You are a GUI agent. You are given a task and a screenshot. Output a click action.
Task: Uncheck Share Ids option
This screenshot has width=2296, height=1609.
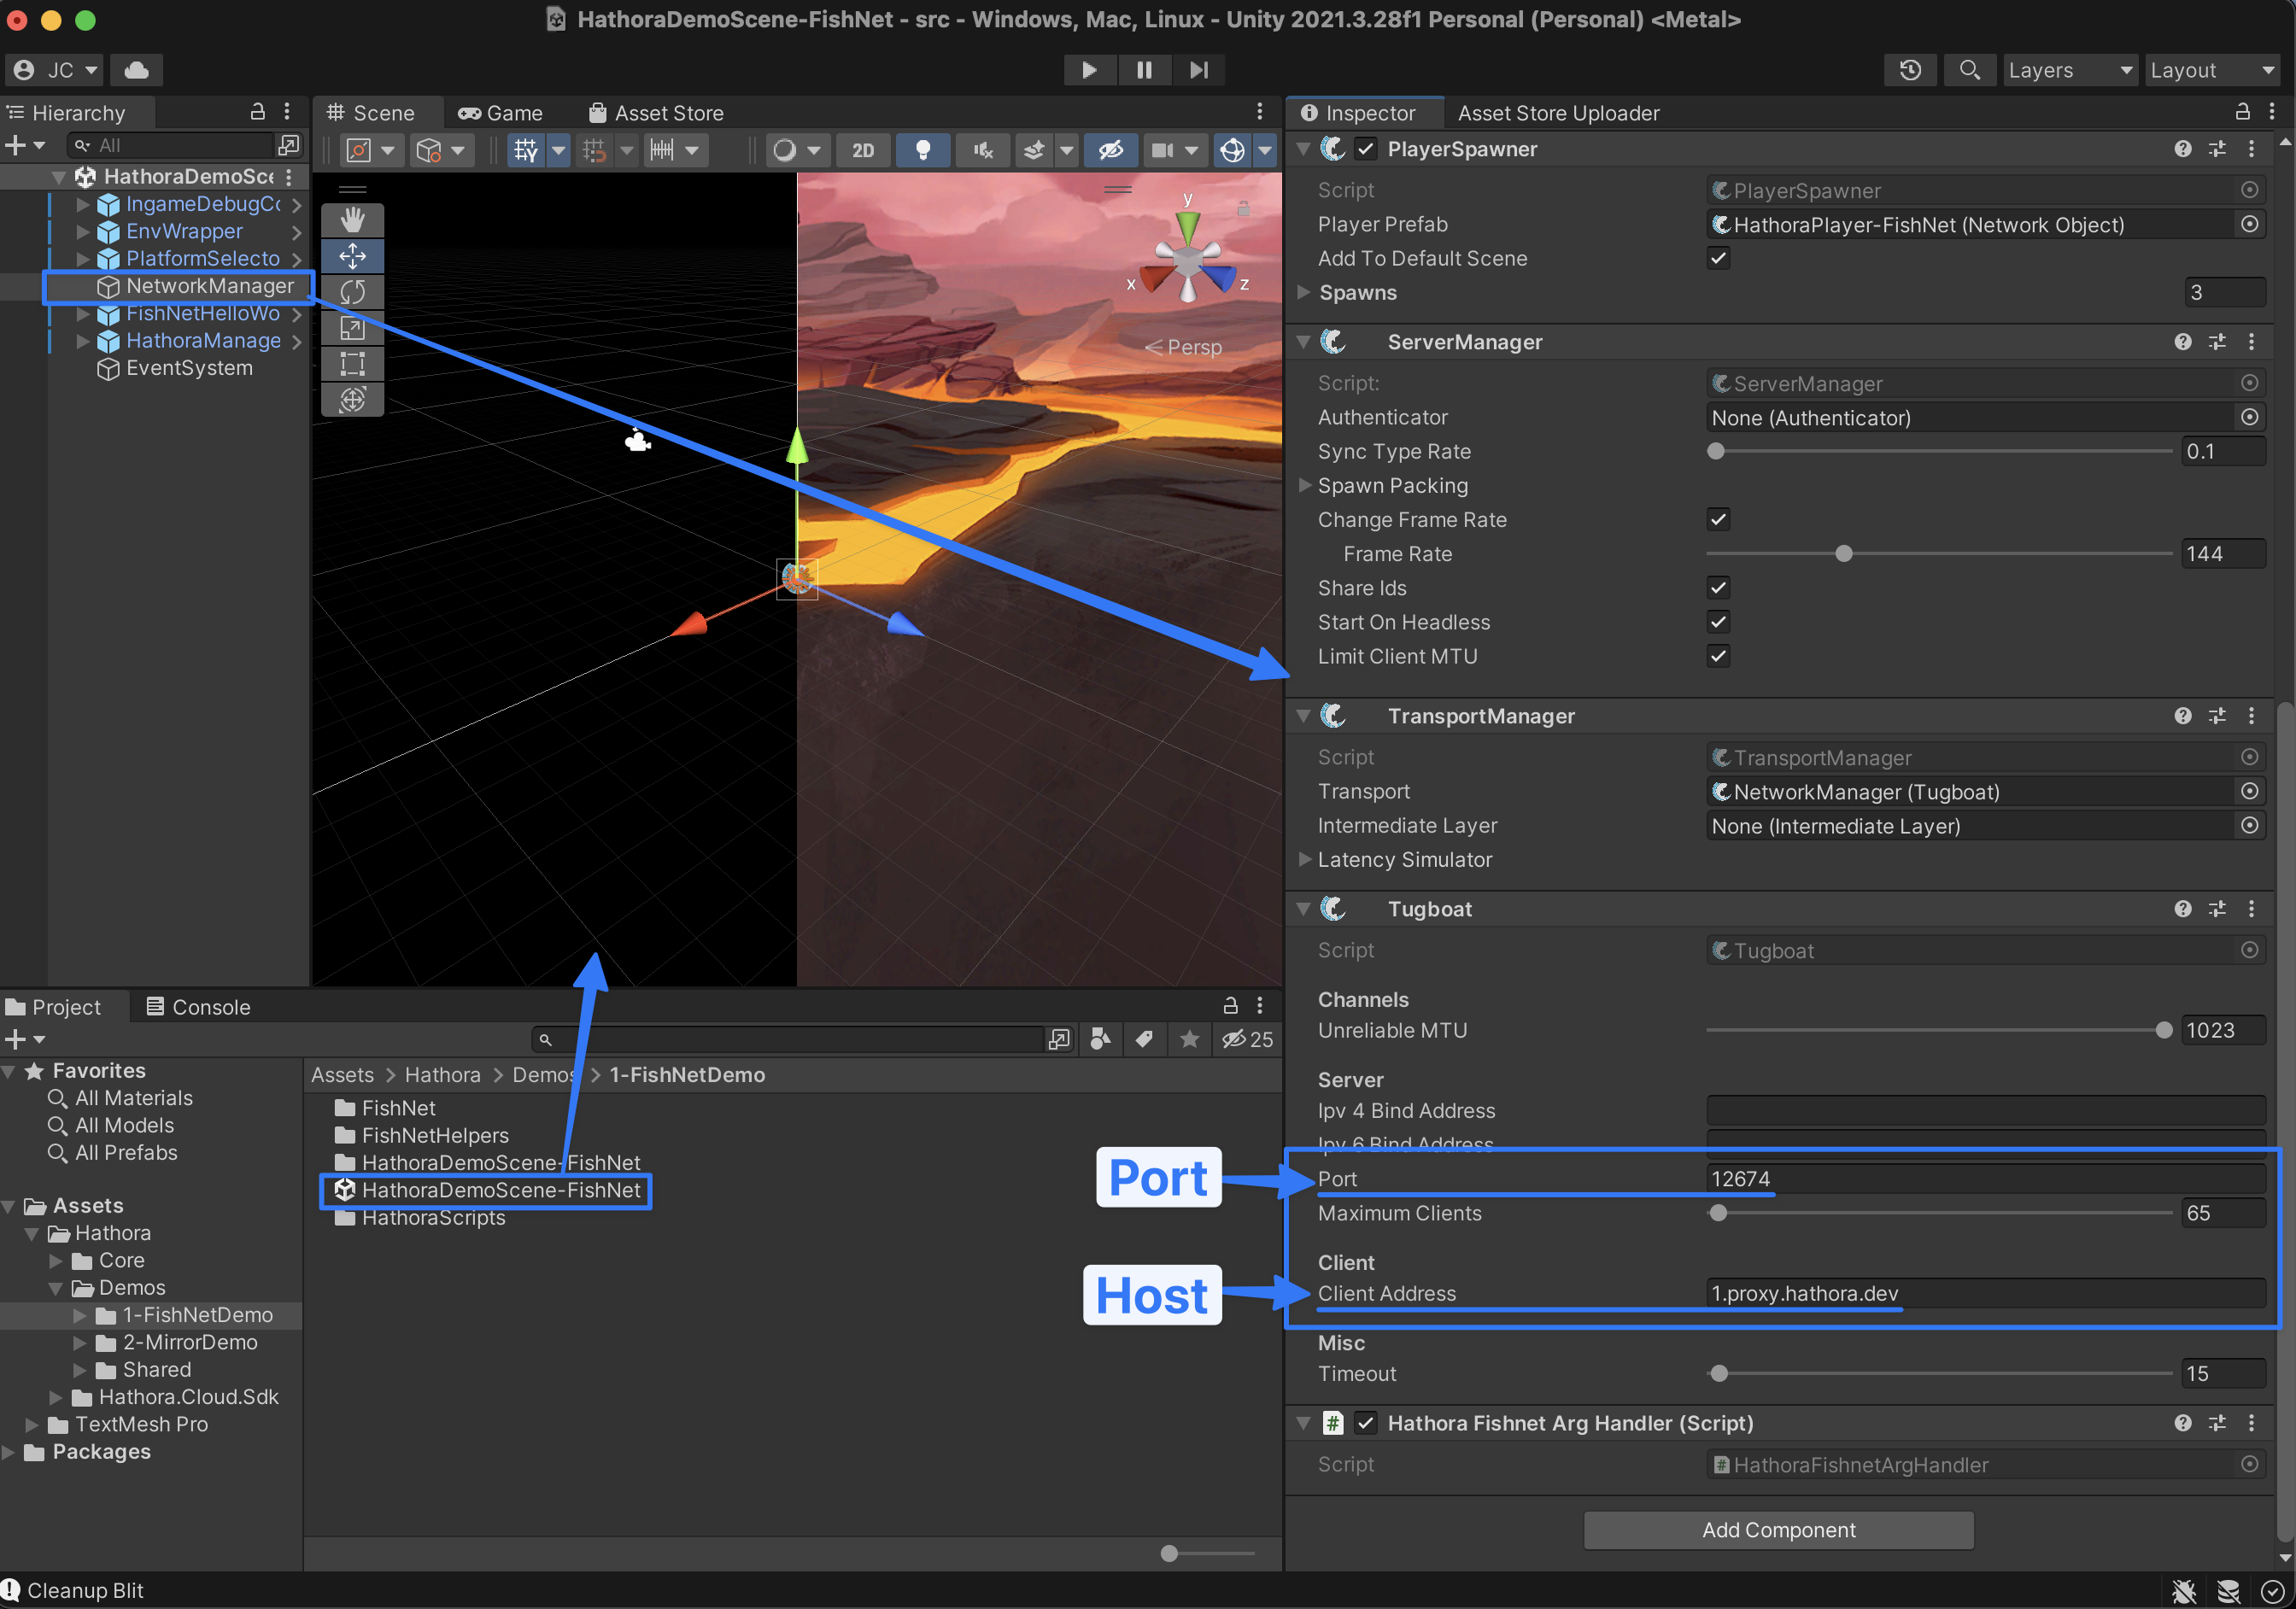pyautogui.click(x=1718, y=588)
